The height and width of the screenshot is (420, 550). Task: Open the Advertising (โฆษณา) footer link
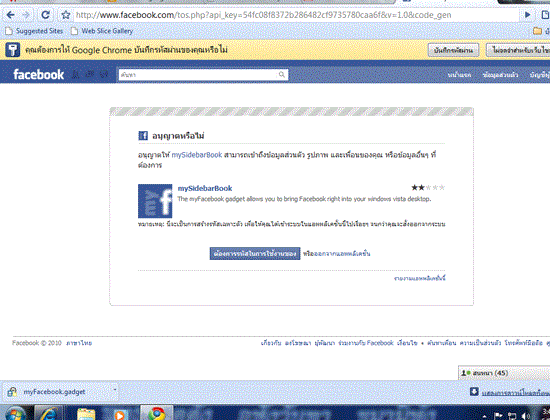298,343
